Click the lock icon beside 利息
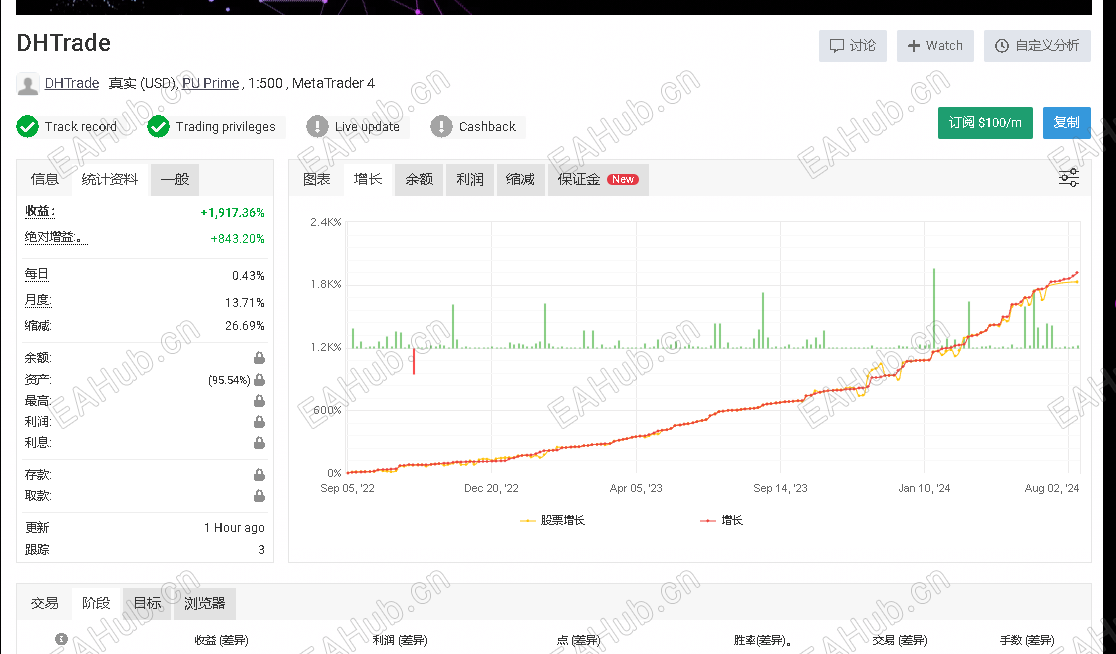 click(259, 443)
